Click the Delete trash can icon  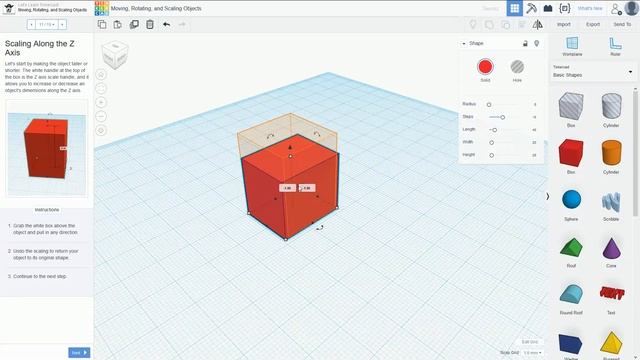click(x=150, y=24)
